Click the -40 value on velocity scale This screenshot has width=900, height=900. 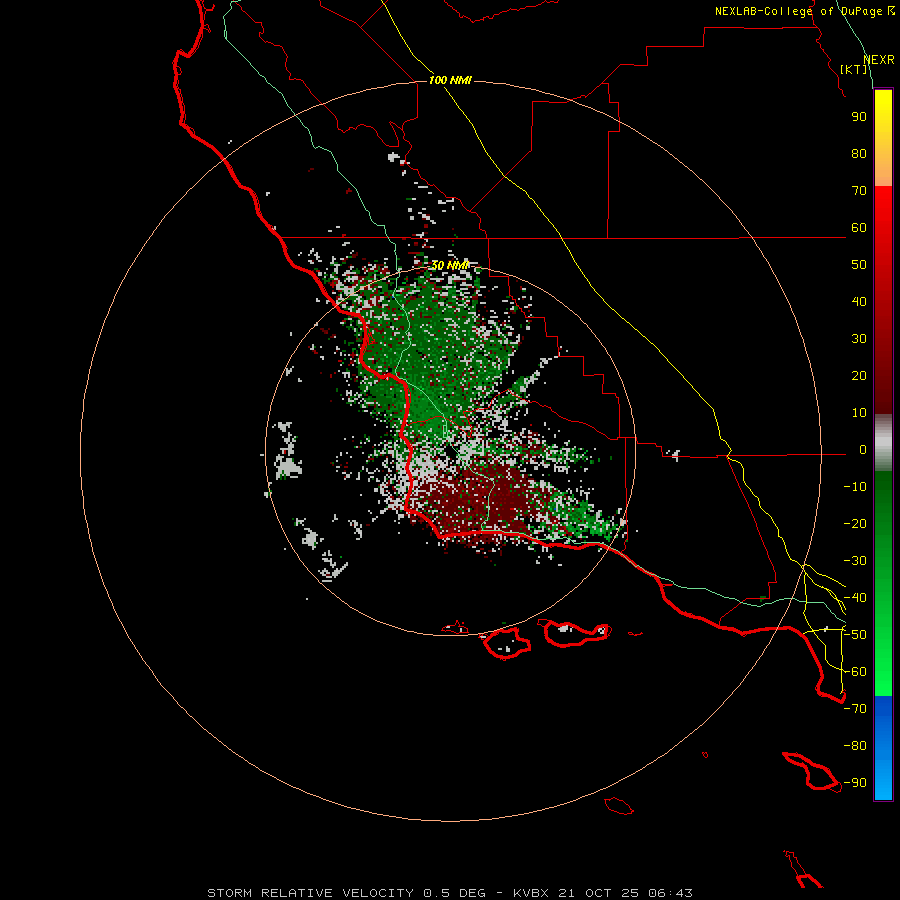(x=855, y=598)
